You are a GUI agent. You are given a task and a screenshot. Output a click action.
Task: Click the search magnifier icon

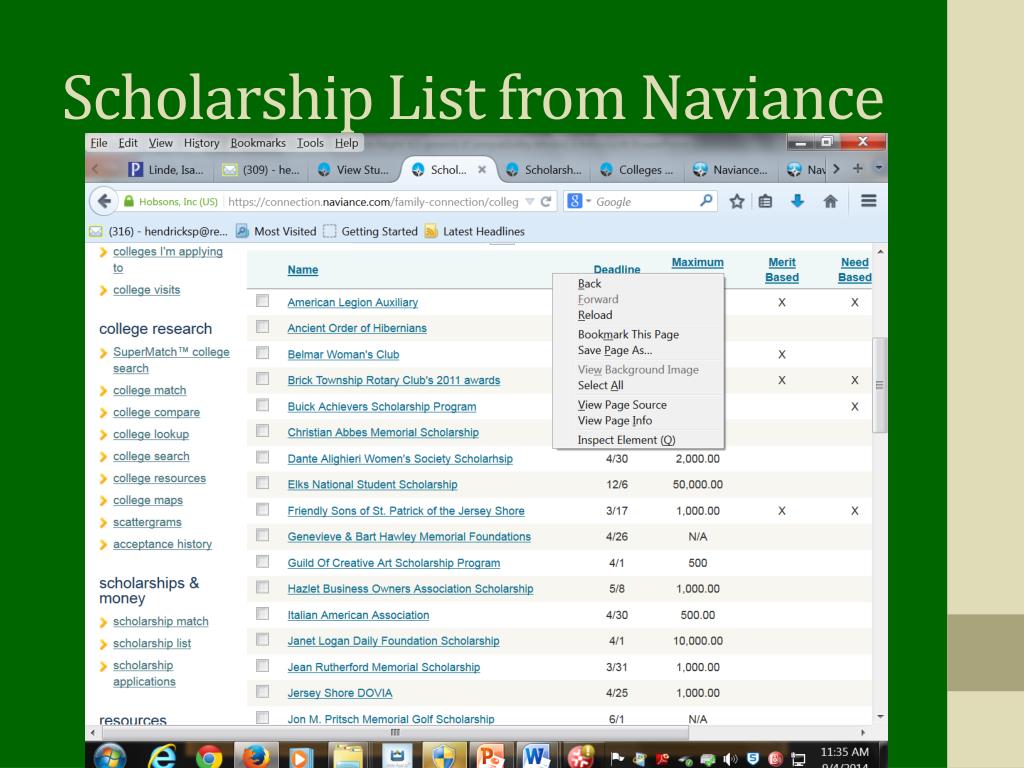click(x=706, y=200)
